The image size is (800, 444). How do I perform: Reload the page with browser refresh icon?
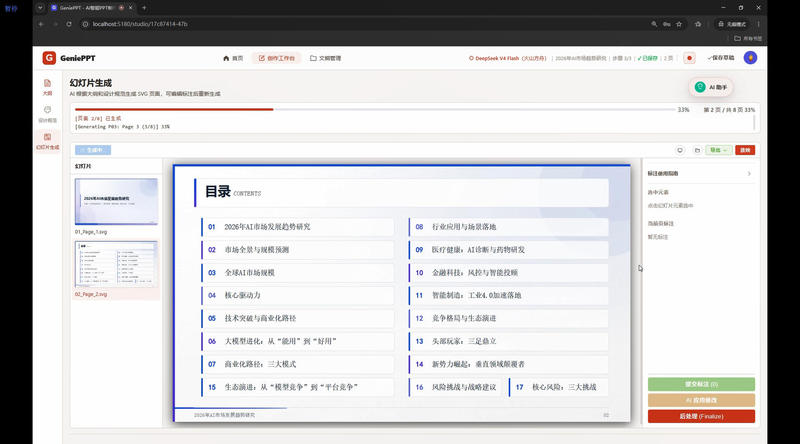(x=69, y=24)
